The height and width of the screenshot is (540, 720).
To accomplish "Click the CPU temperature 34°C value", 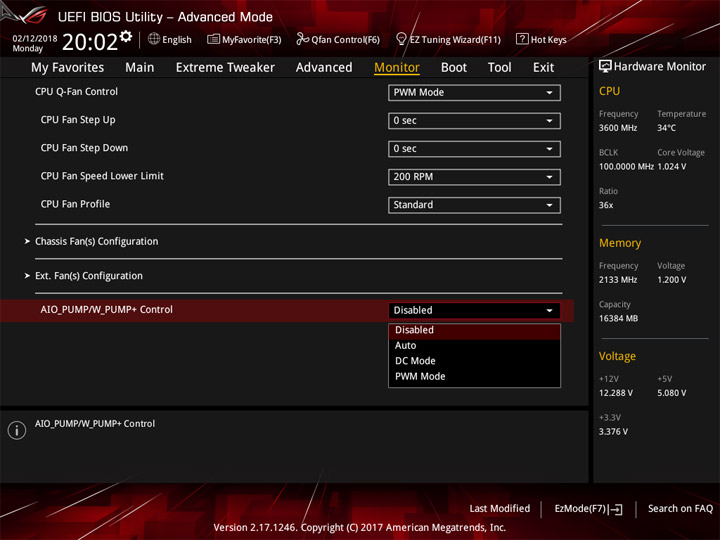I will tap(666, 128).
